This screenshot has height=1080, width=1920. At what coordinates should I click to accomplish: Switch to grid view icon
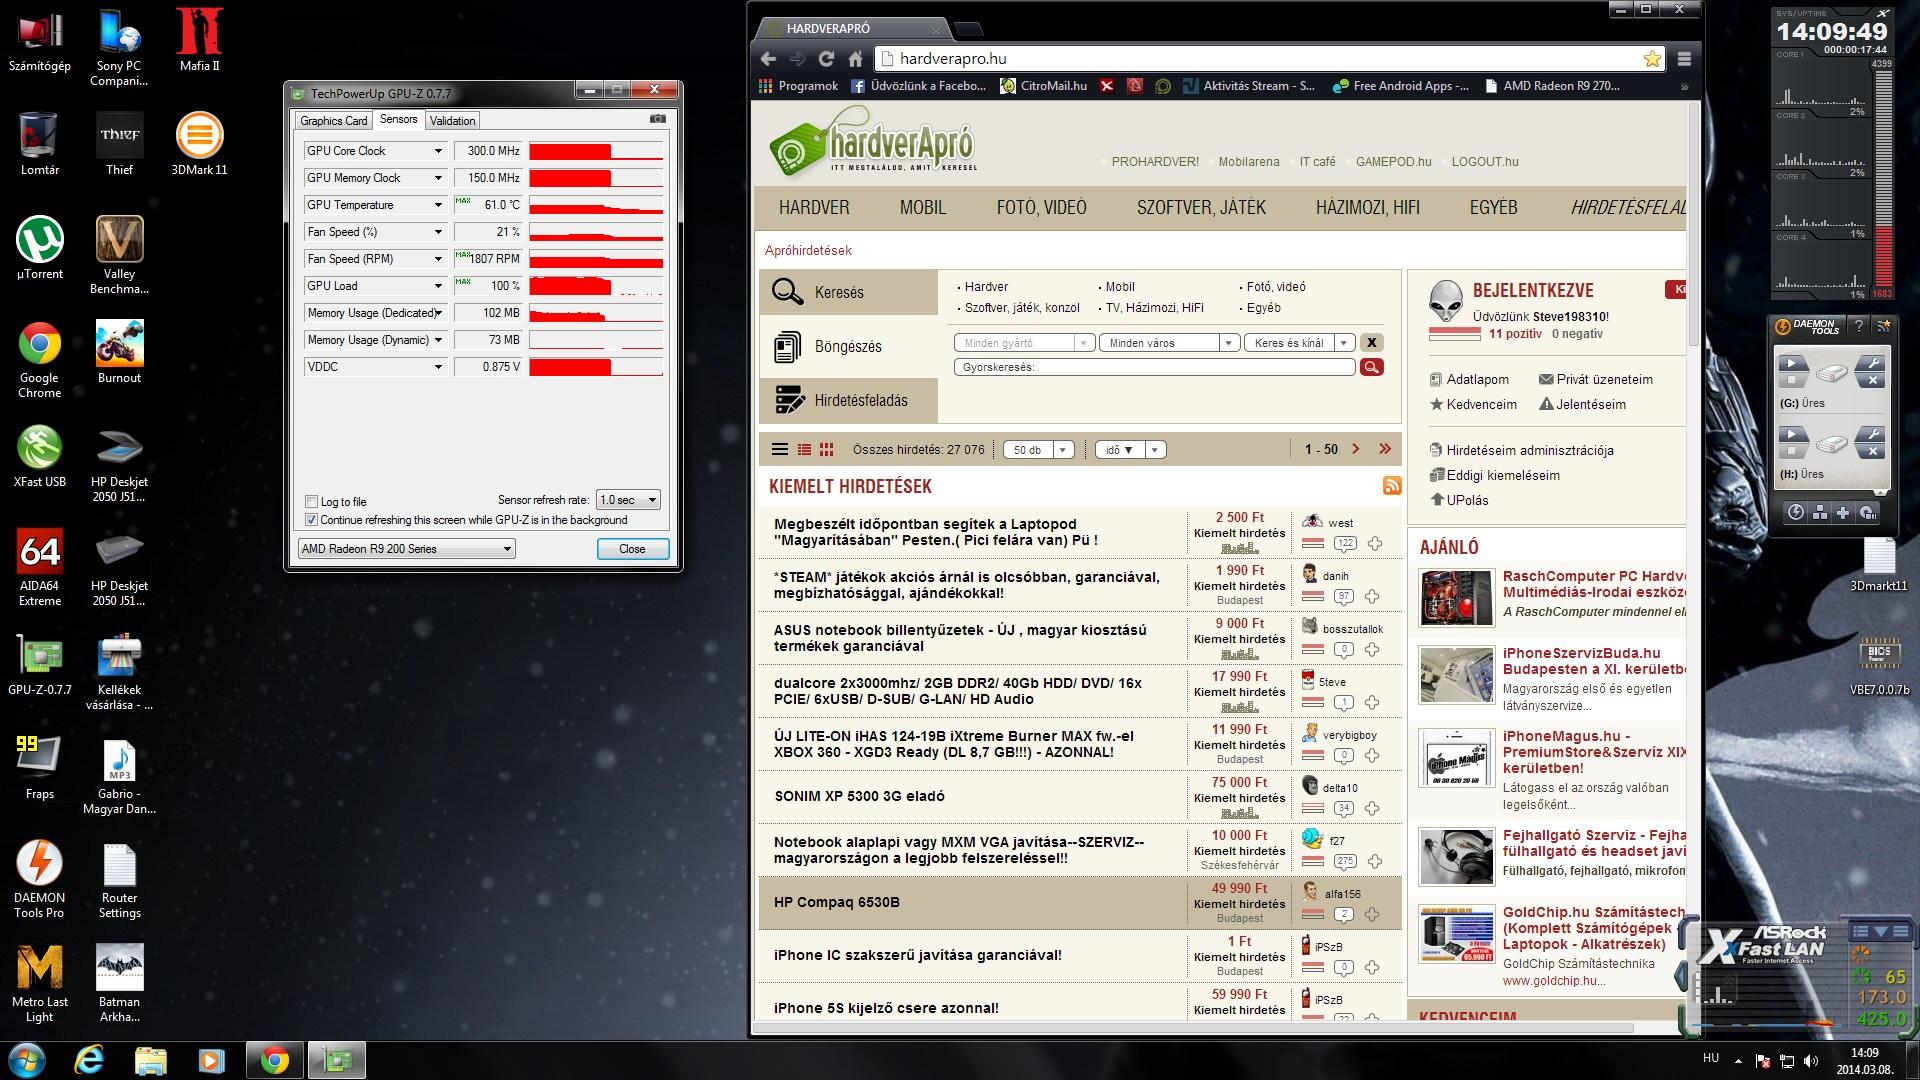[x=826, y=450]
